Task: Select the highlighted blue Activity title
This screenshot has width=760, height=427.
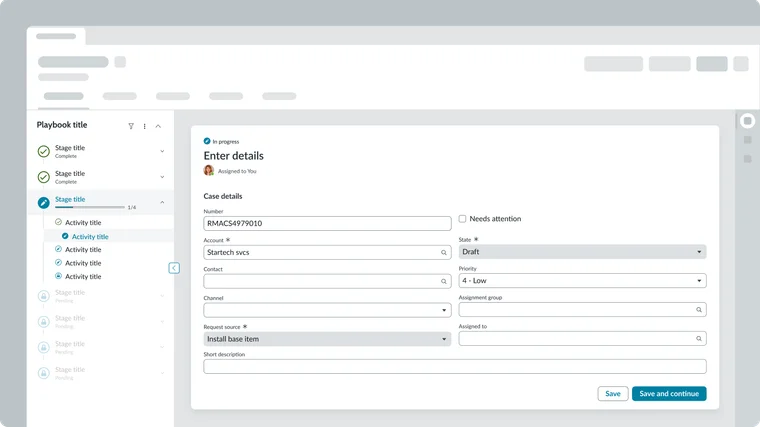Action: point(90,237)
